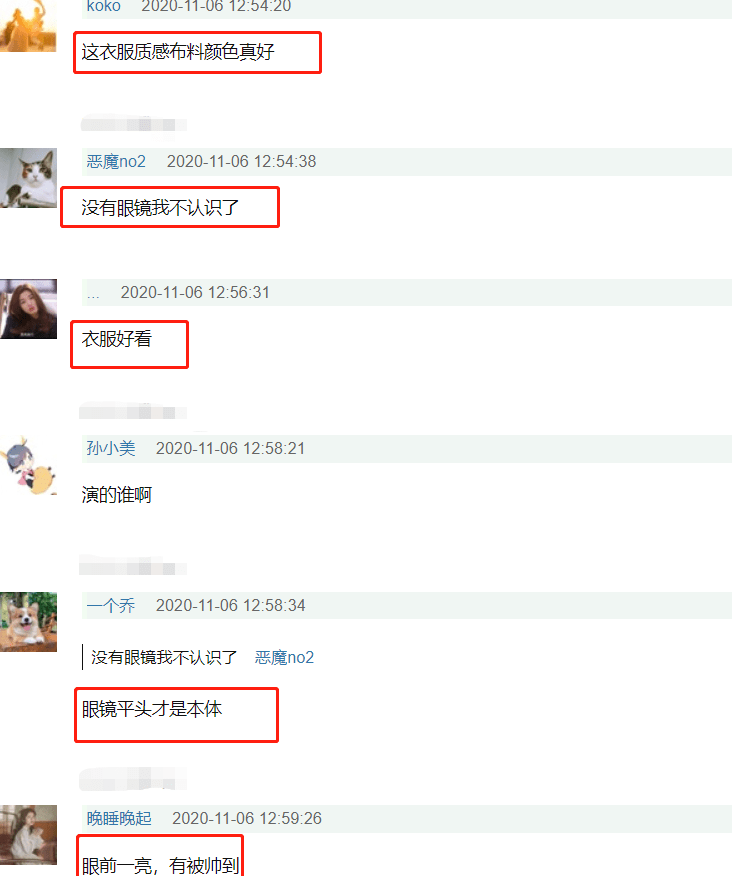Select comment text 这衣服质感布料颜色真好
Viewport: 732px width, 876px height.
click(178, 52)
